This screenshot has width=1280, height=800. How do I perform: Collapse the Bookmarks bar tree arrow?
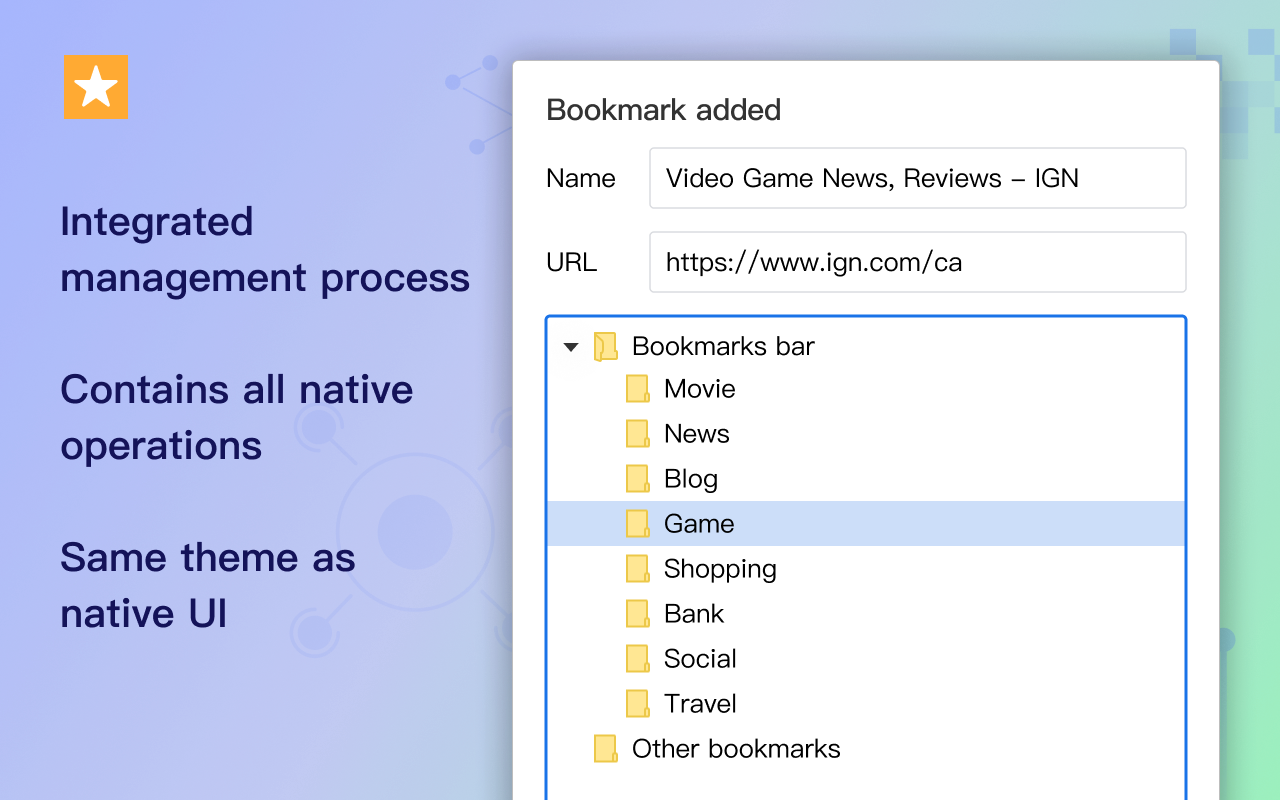571,347
